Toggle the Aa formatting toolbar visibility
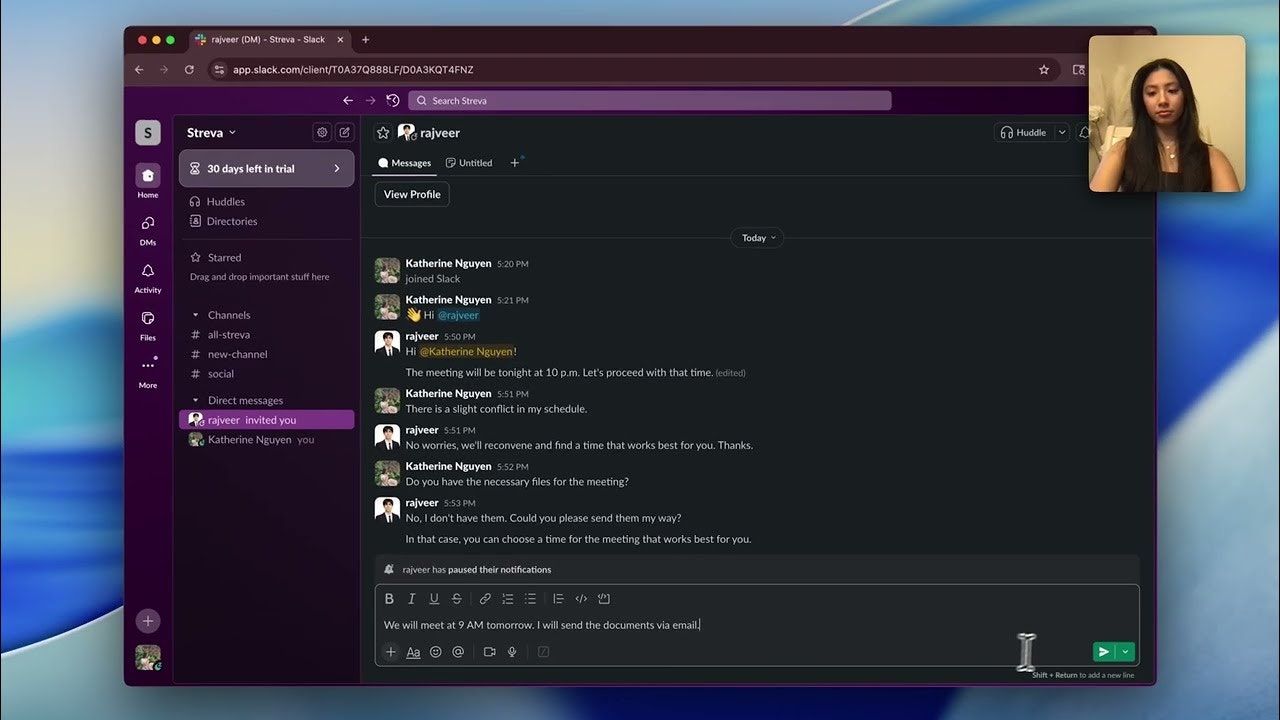 click(x=413, y=652)
